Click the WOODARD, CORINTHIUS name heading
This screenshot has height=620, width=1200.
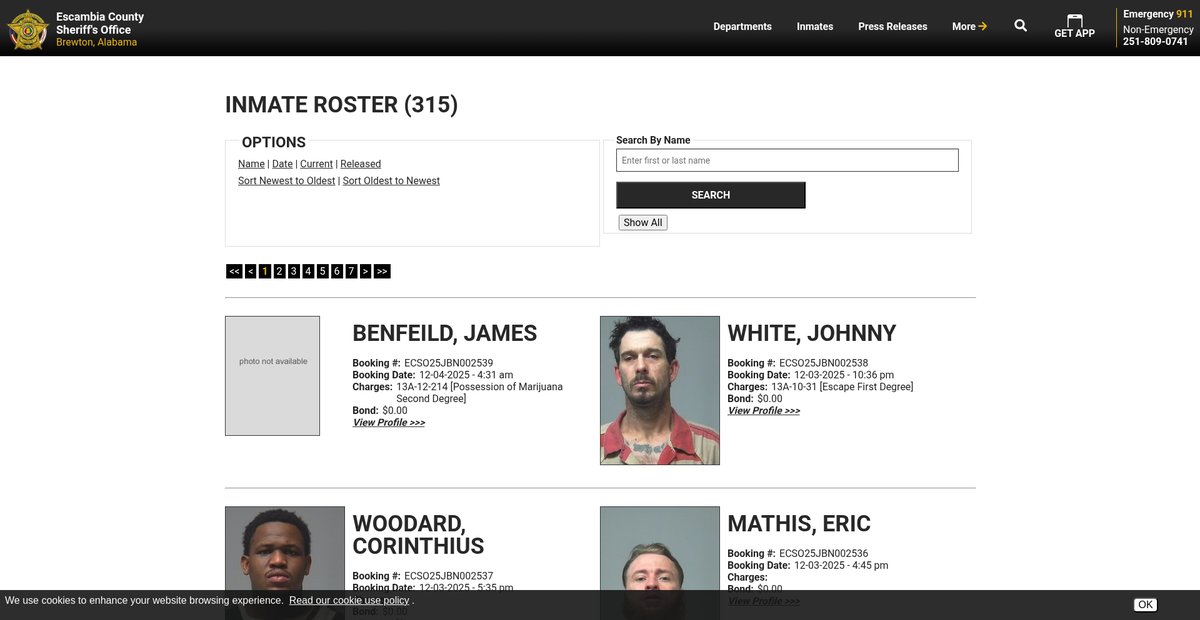tap(419, 535)
